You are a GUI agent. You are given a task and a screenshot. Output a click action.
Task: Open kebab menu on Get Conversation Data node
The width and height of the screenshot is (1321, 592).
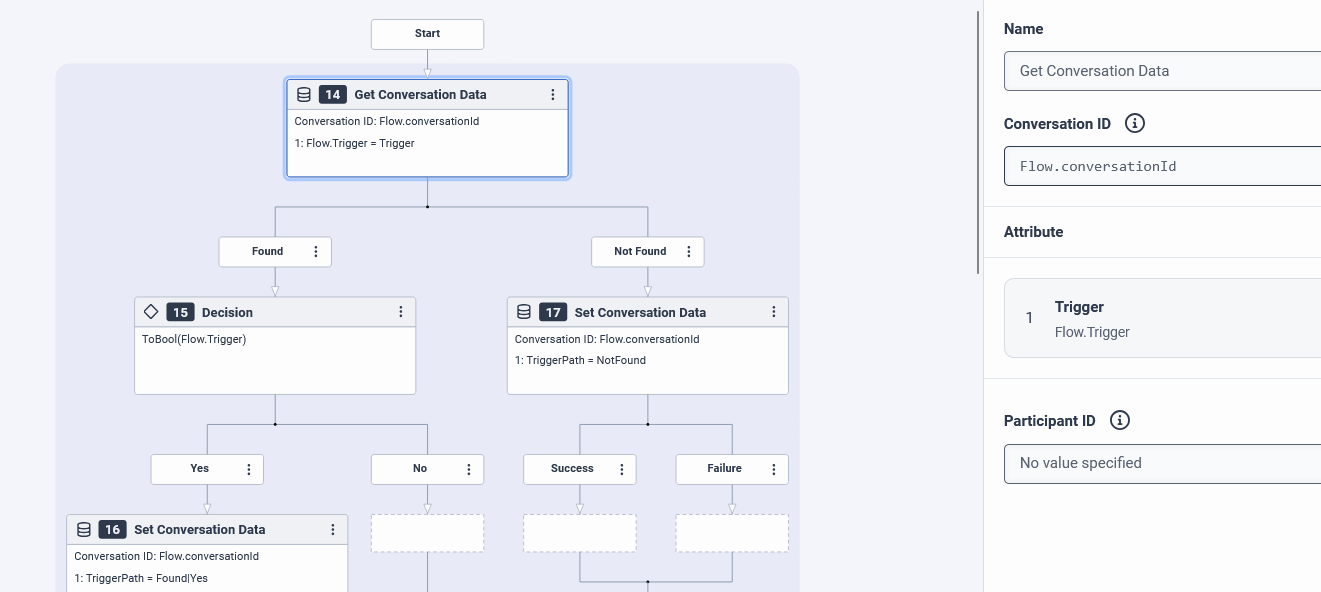pos(553,95)
